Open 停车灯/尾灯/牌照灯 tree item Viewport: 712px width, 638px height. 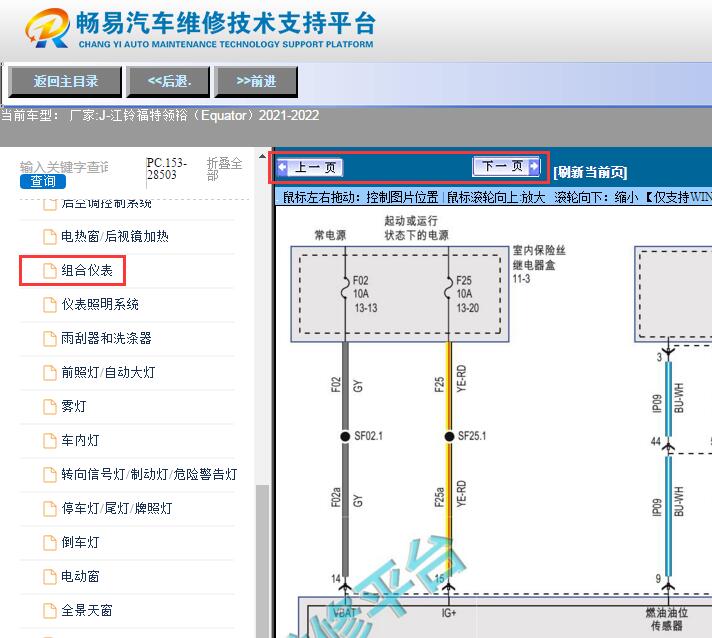[x=117, y=508]
